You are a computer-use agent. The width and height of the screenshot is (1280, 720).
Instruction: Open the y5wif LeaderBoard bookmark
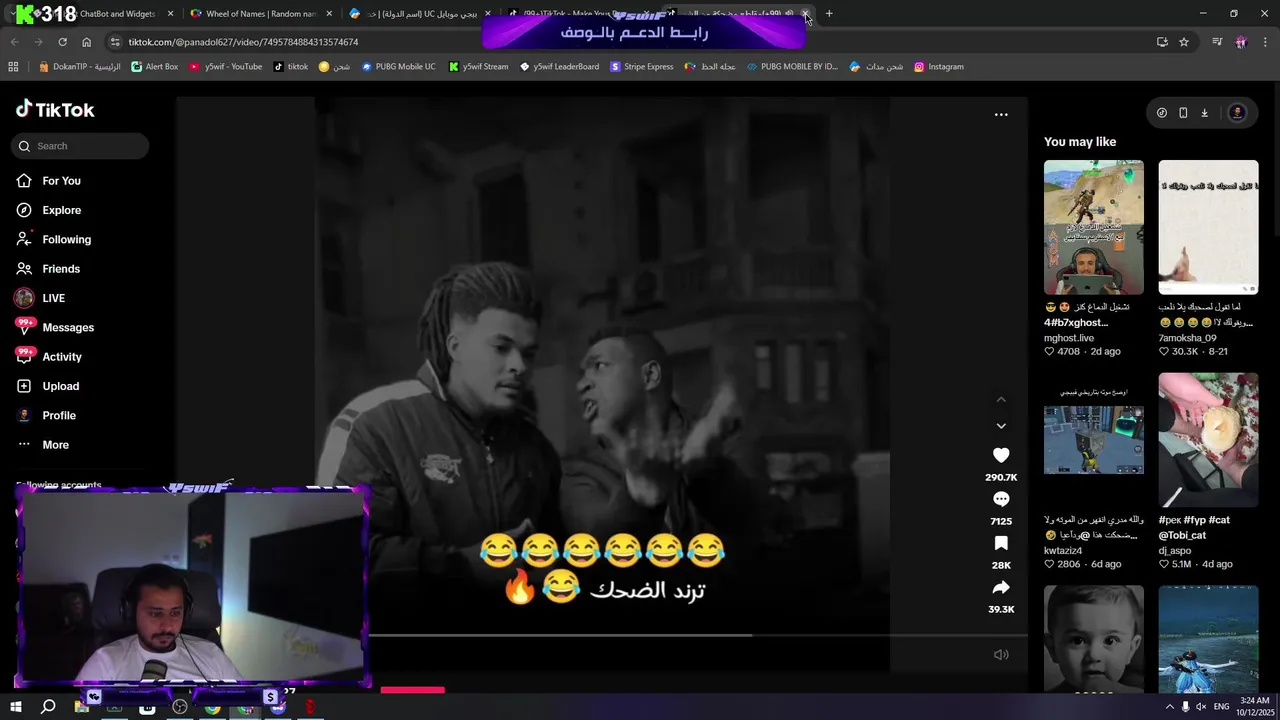(559, 67)
